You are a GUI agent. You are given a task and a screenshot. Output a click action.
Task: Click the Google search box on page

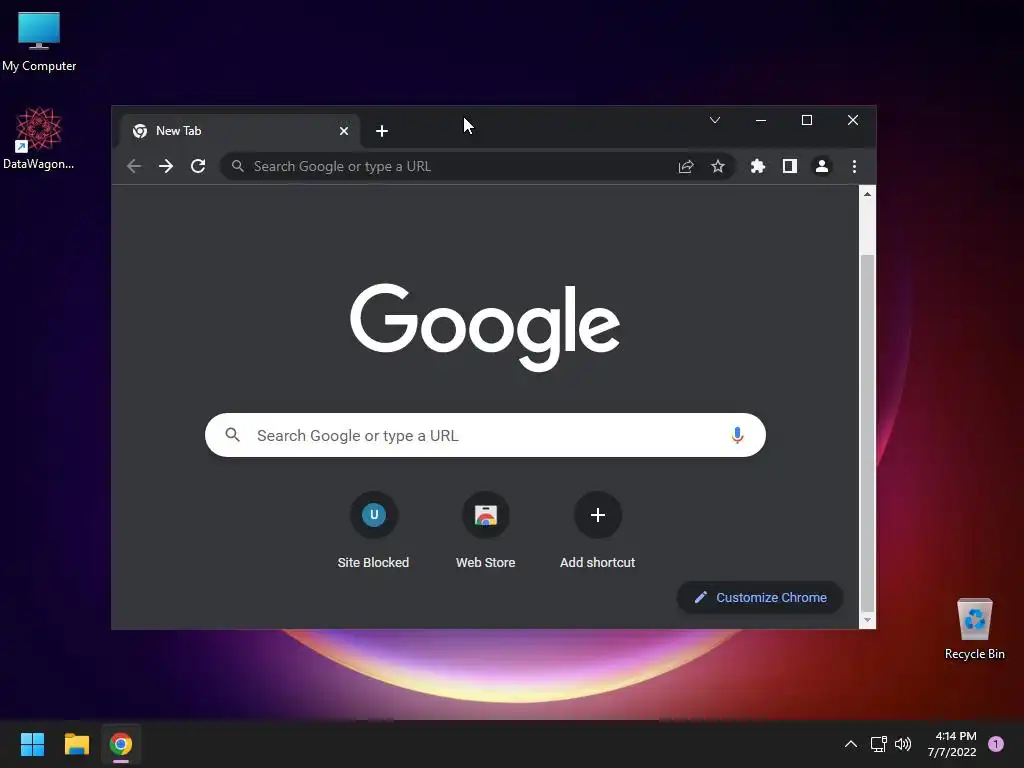point(485,435)
